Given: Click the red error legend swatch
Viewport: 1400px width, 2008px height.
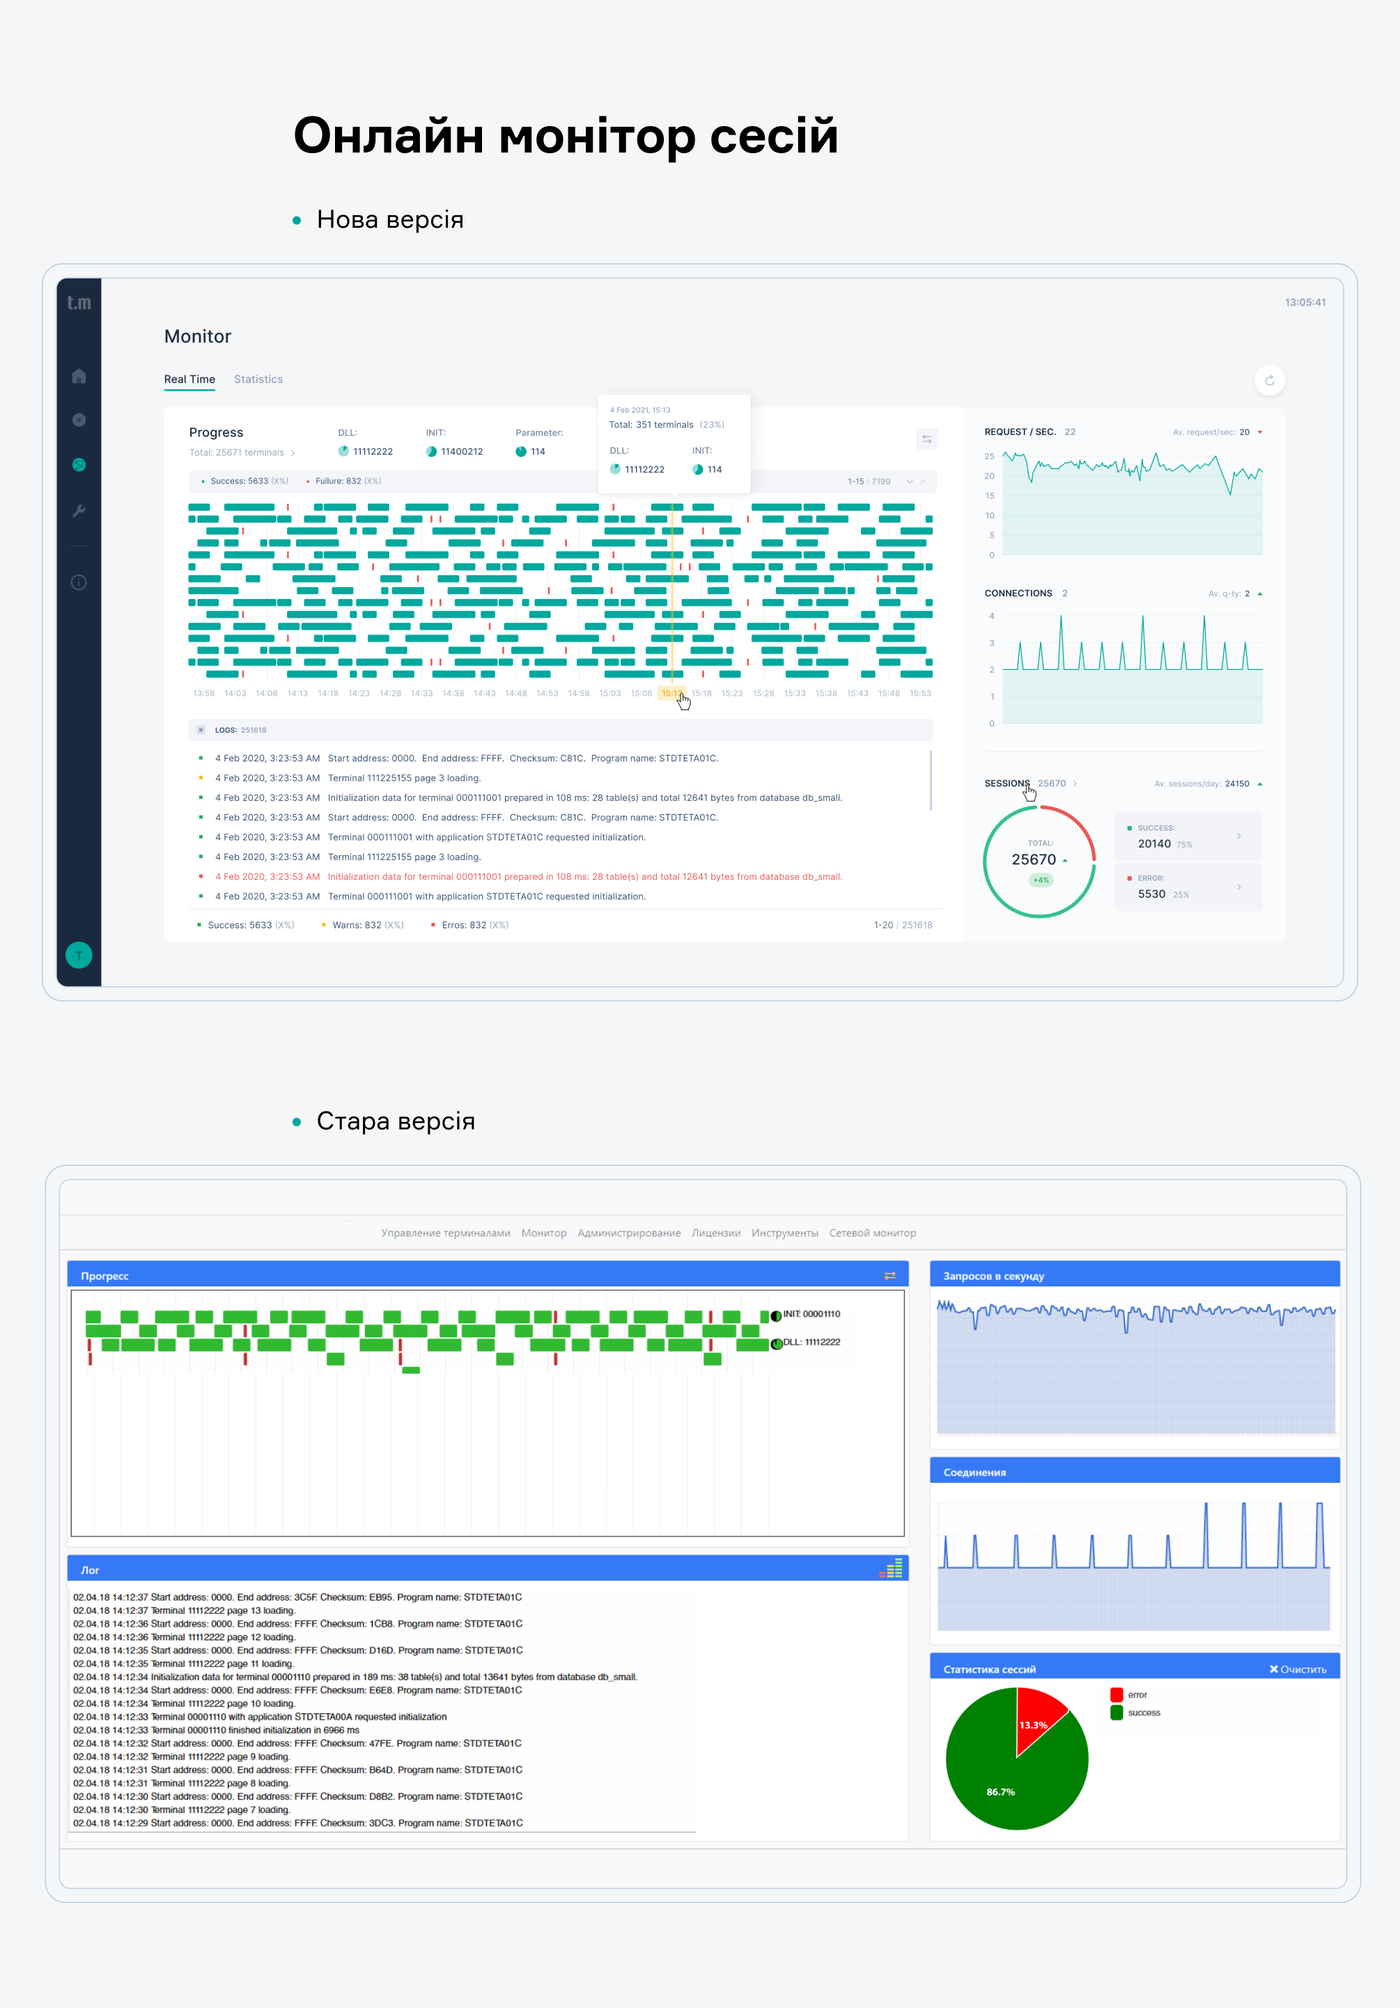Looking at the screenshot, I should (x=1116, y=1695).
